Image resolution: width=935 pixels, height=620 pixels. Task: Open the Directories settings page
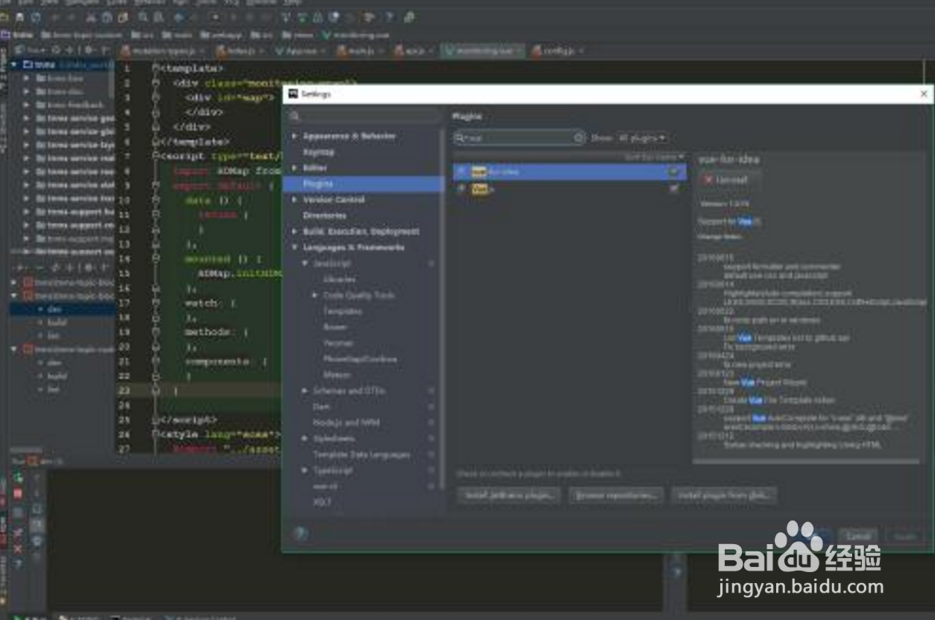[324, 215]
